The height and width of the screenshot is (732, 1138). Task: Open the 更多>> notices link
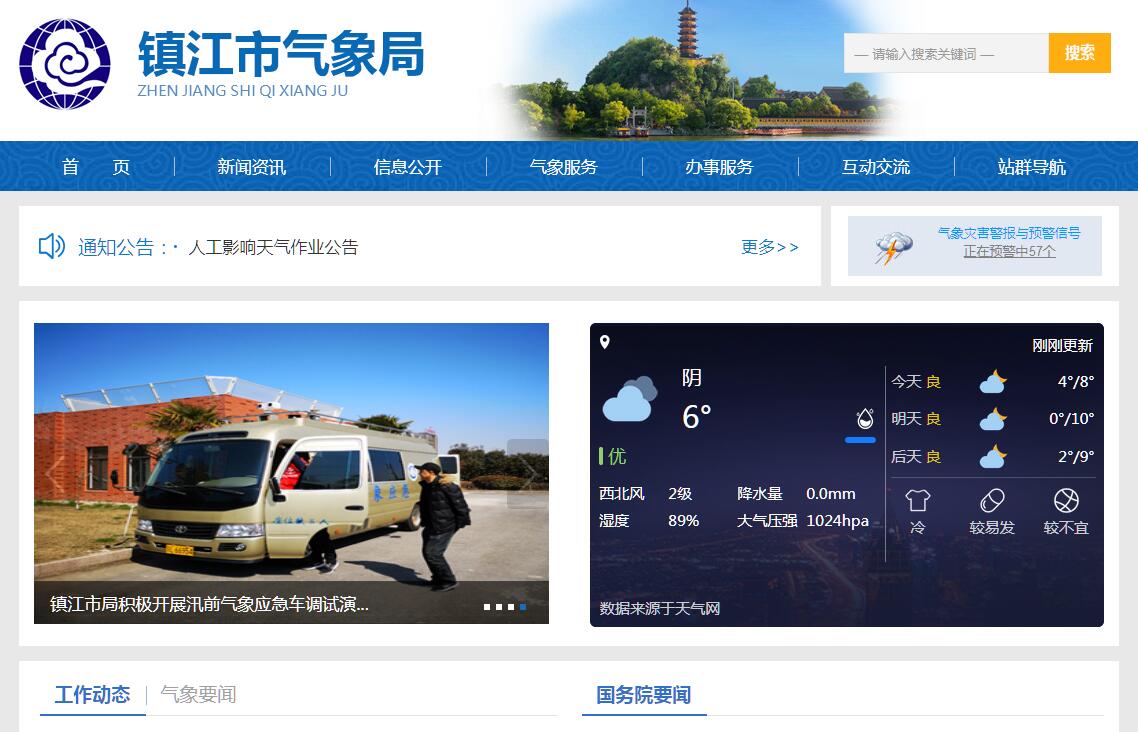(x=769, y=247)
